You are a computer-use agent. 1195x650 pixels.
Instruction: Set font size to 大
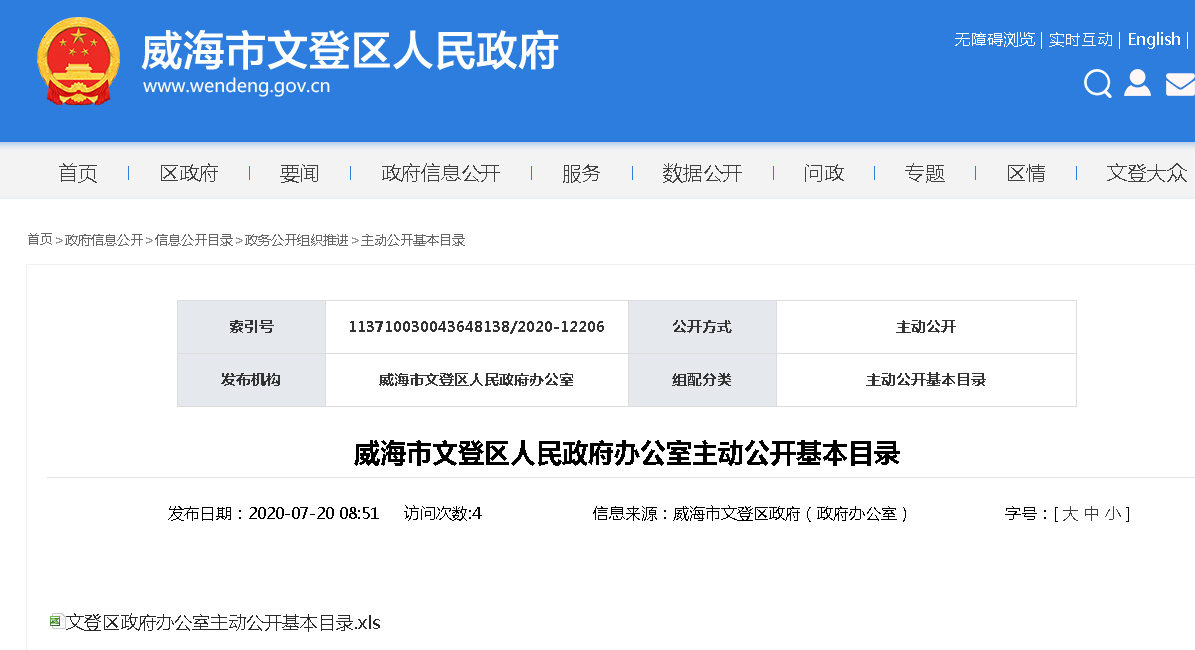1070,514
